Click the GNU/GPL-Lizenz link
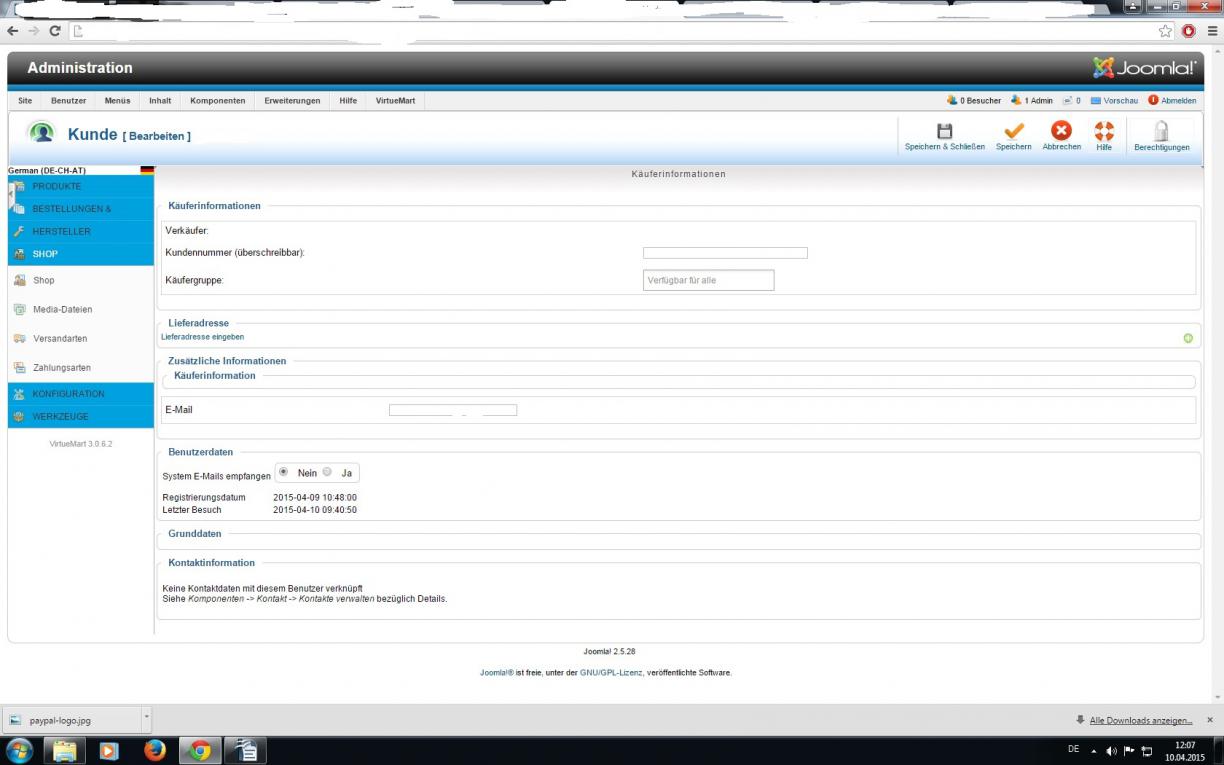 tap(611, 673)
